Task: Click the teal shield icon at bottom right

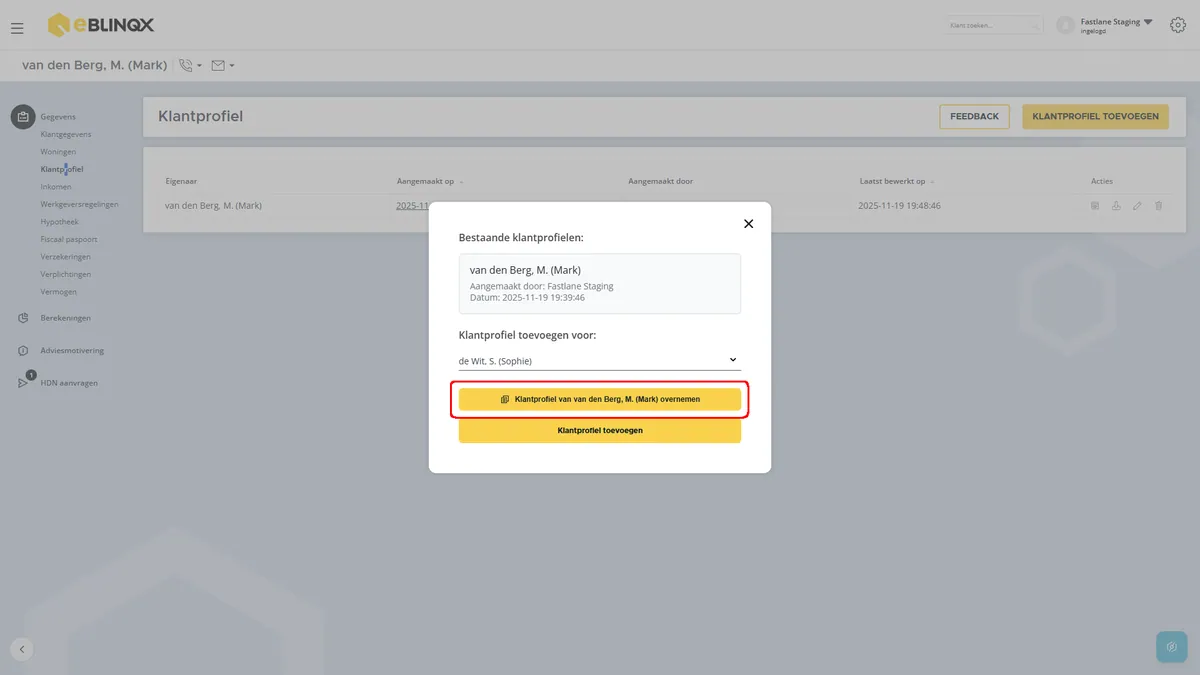Action: click(x=1171, y=647)
